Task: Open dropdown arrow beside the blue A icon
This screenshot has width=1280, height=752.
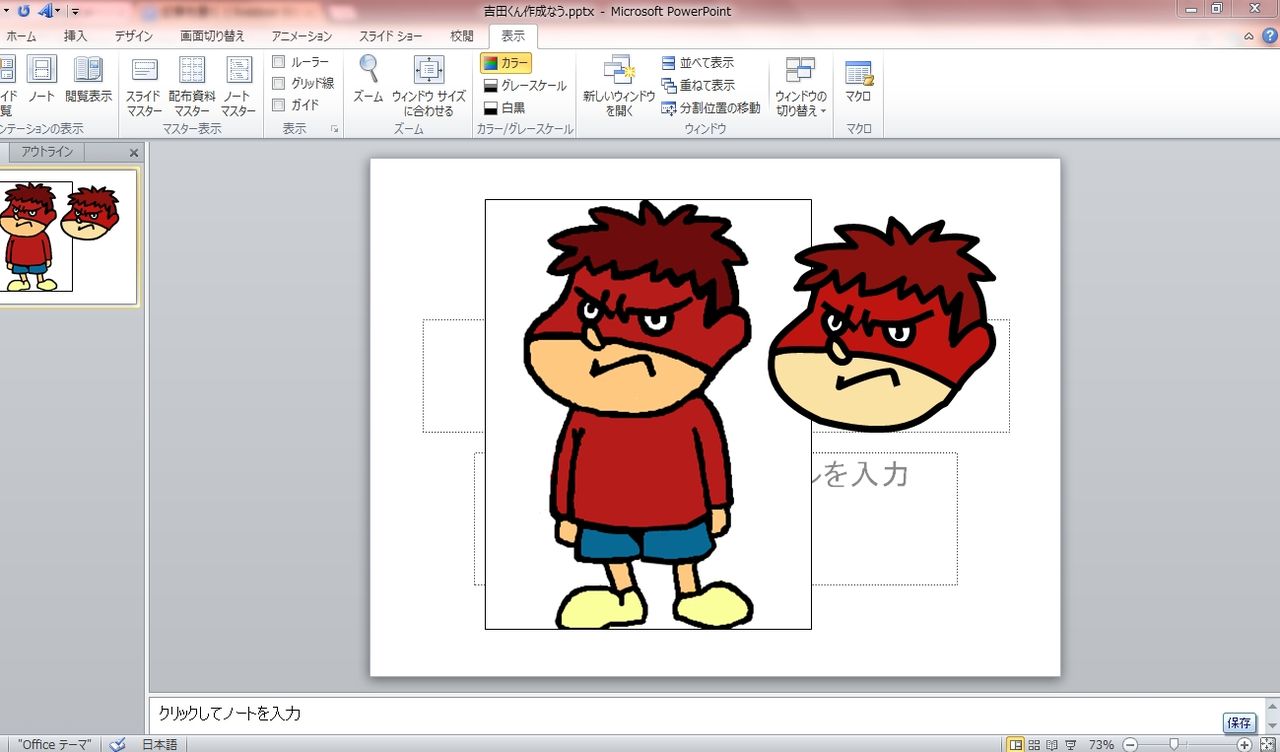Action: pyautogui.click(x=58, y=11)
